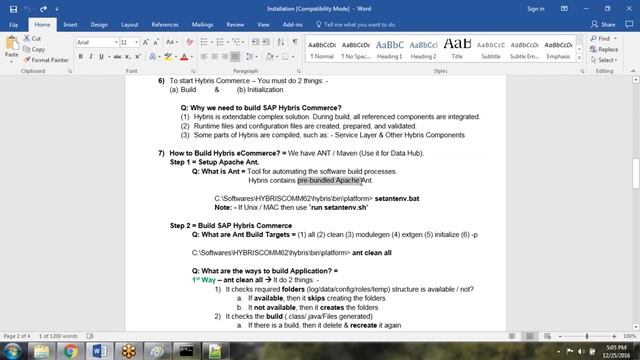Toggle Italic formatting
This screenshot has height=360, width=640.
tap(91, 57)
